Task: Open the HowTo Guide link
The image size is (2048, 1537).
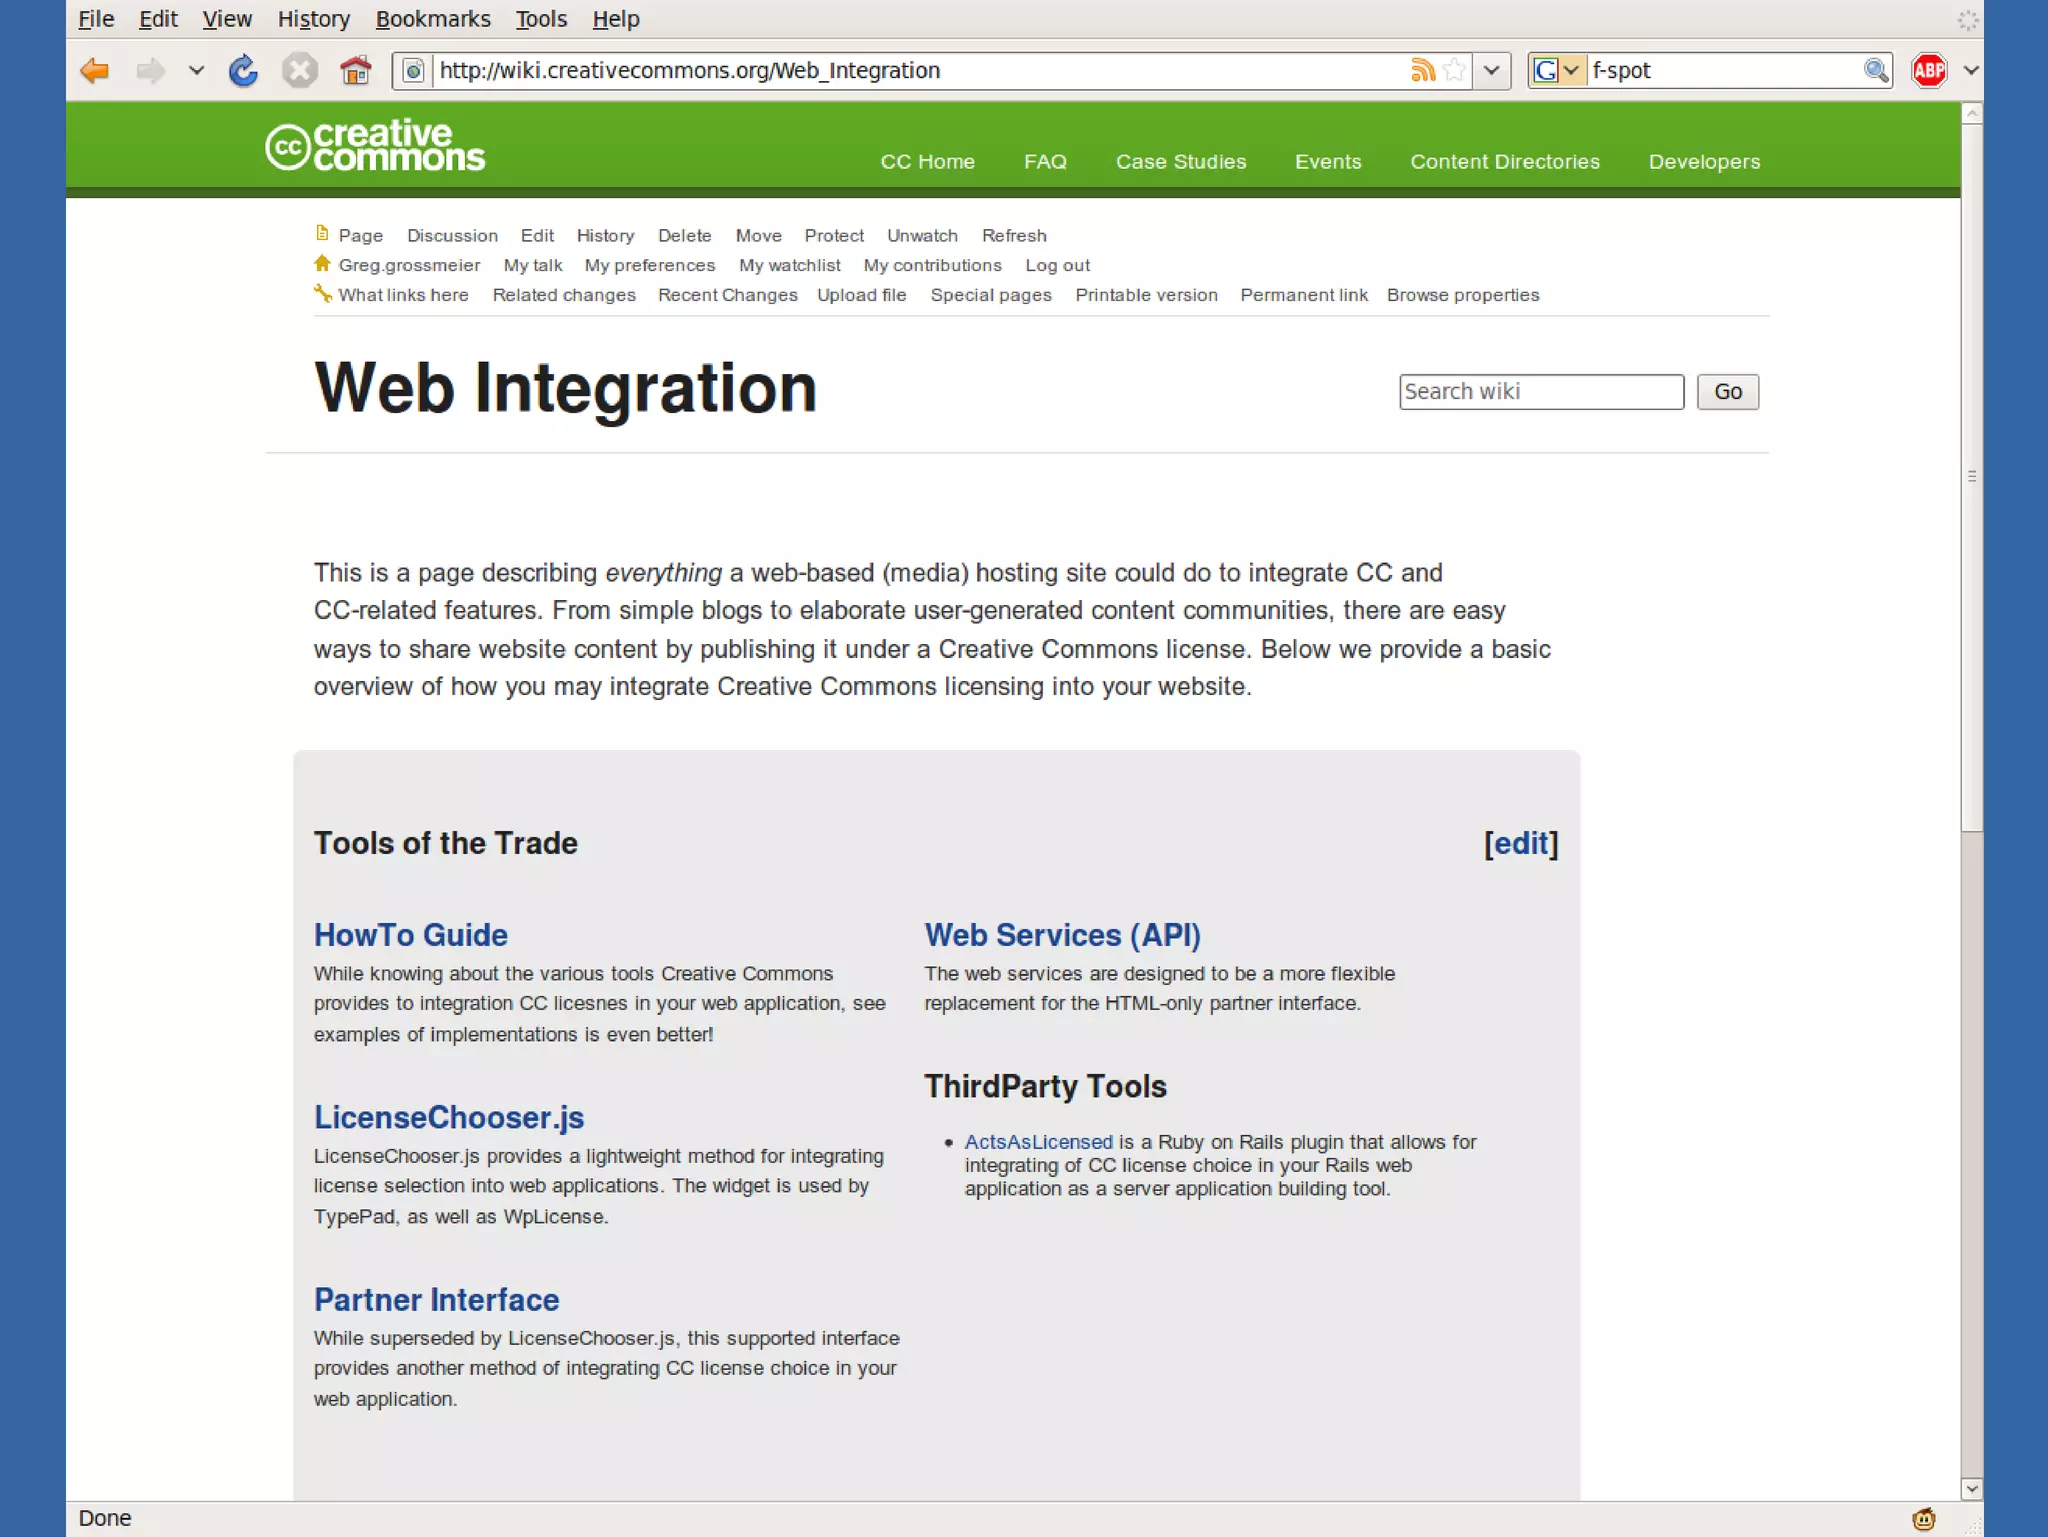Action: 411,935
